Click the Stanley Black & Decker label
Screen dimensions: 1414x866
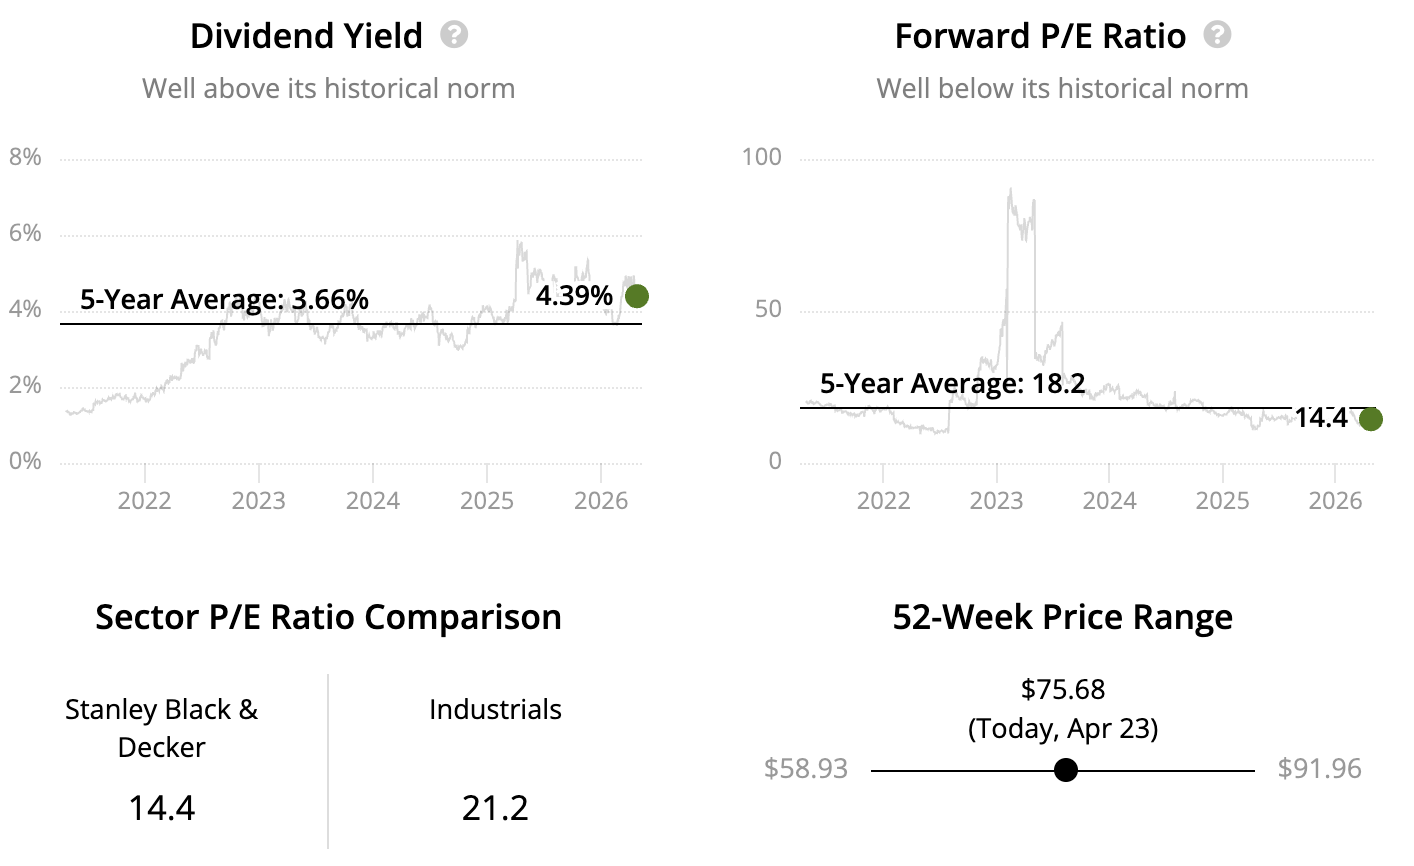(x=161, y=728)
